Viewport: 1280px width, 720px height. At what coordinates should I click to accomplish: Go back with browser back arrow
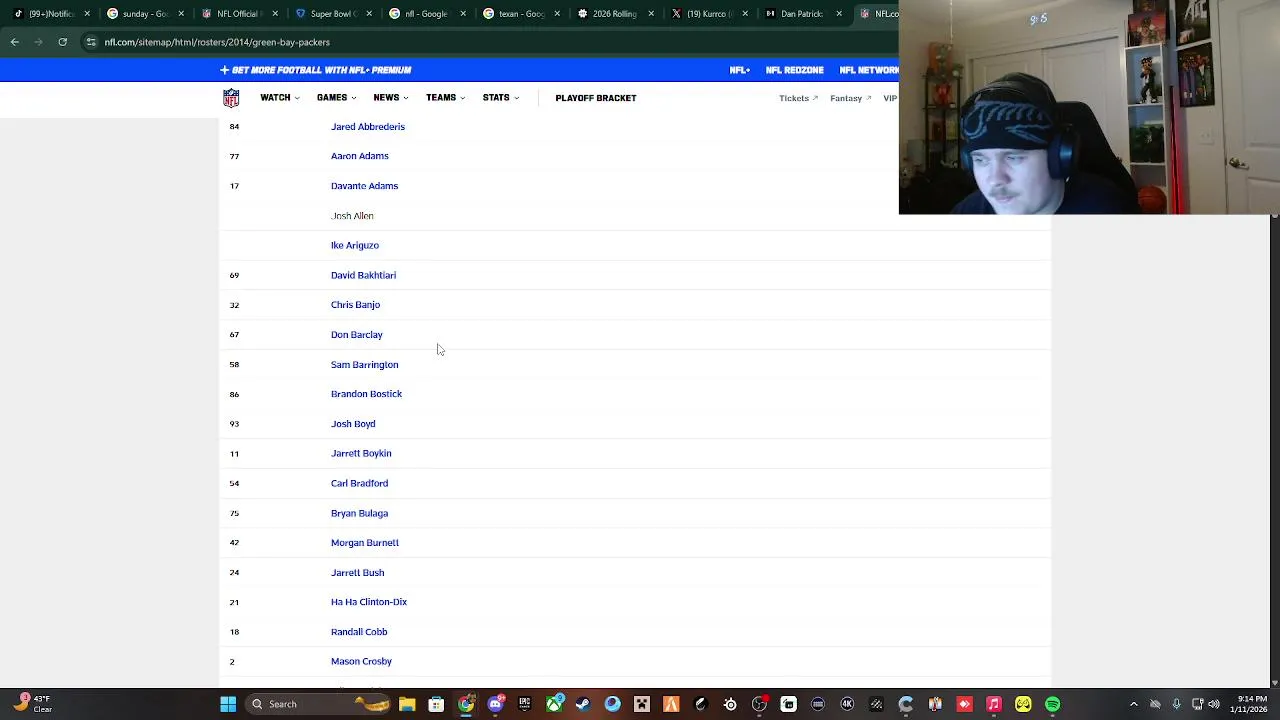pos(14,42)
